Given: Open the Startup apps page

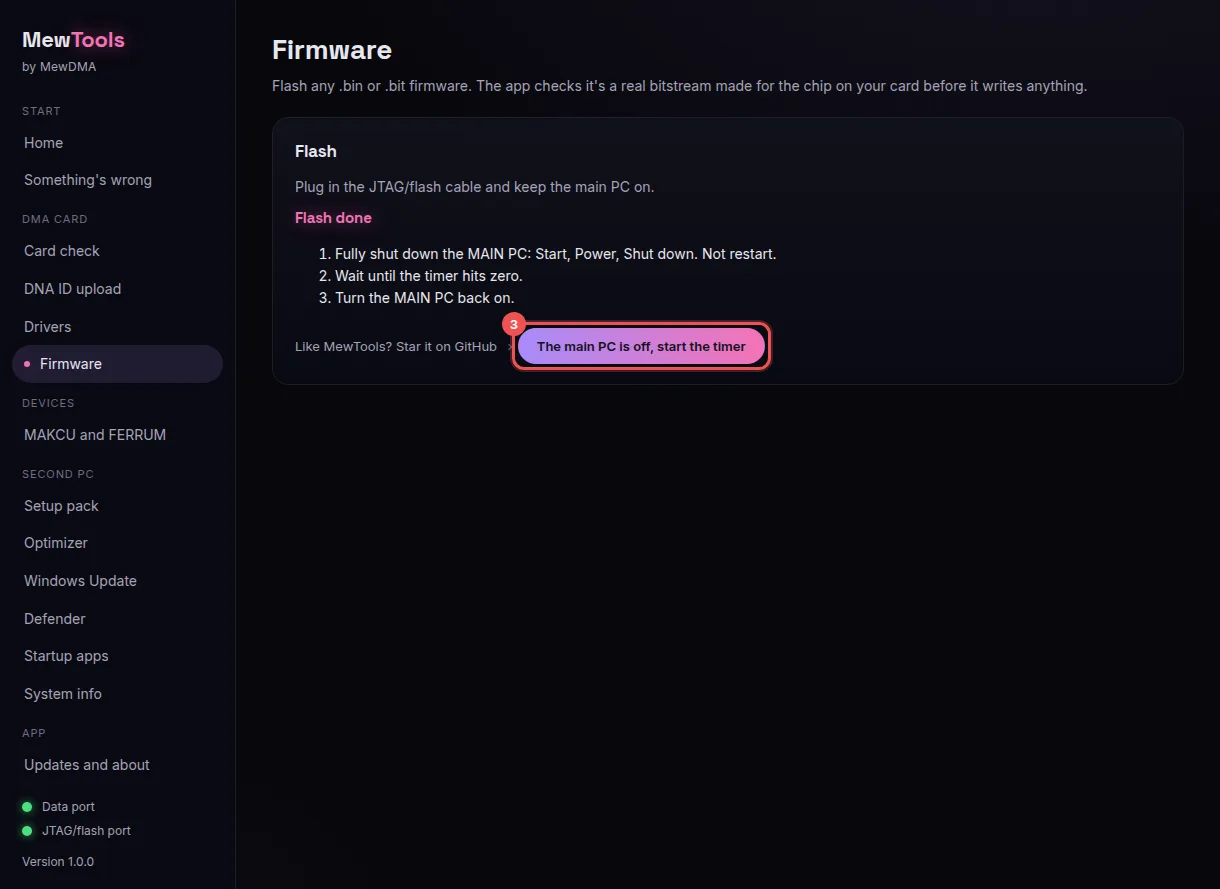Looking at the screenshot, I should (x=117, y=656).
